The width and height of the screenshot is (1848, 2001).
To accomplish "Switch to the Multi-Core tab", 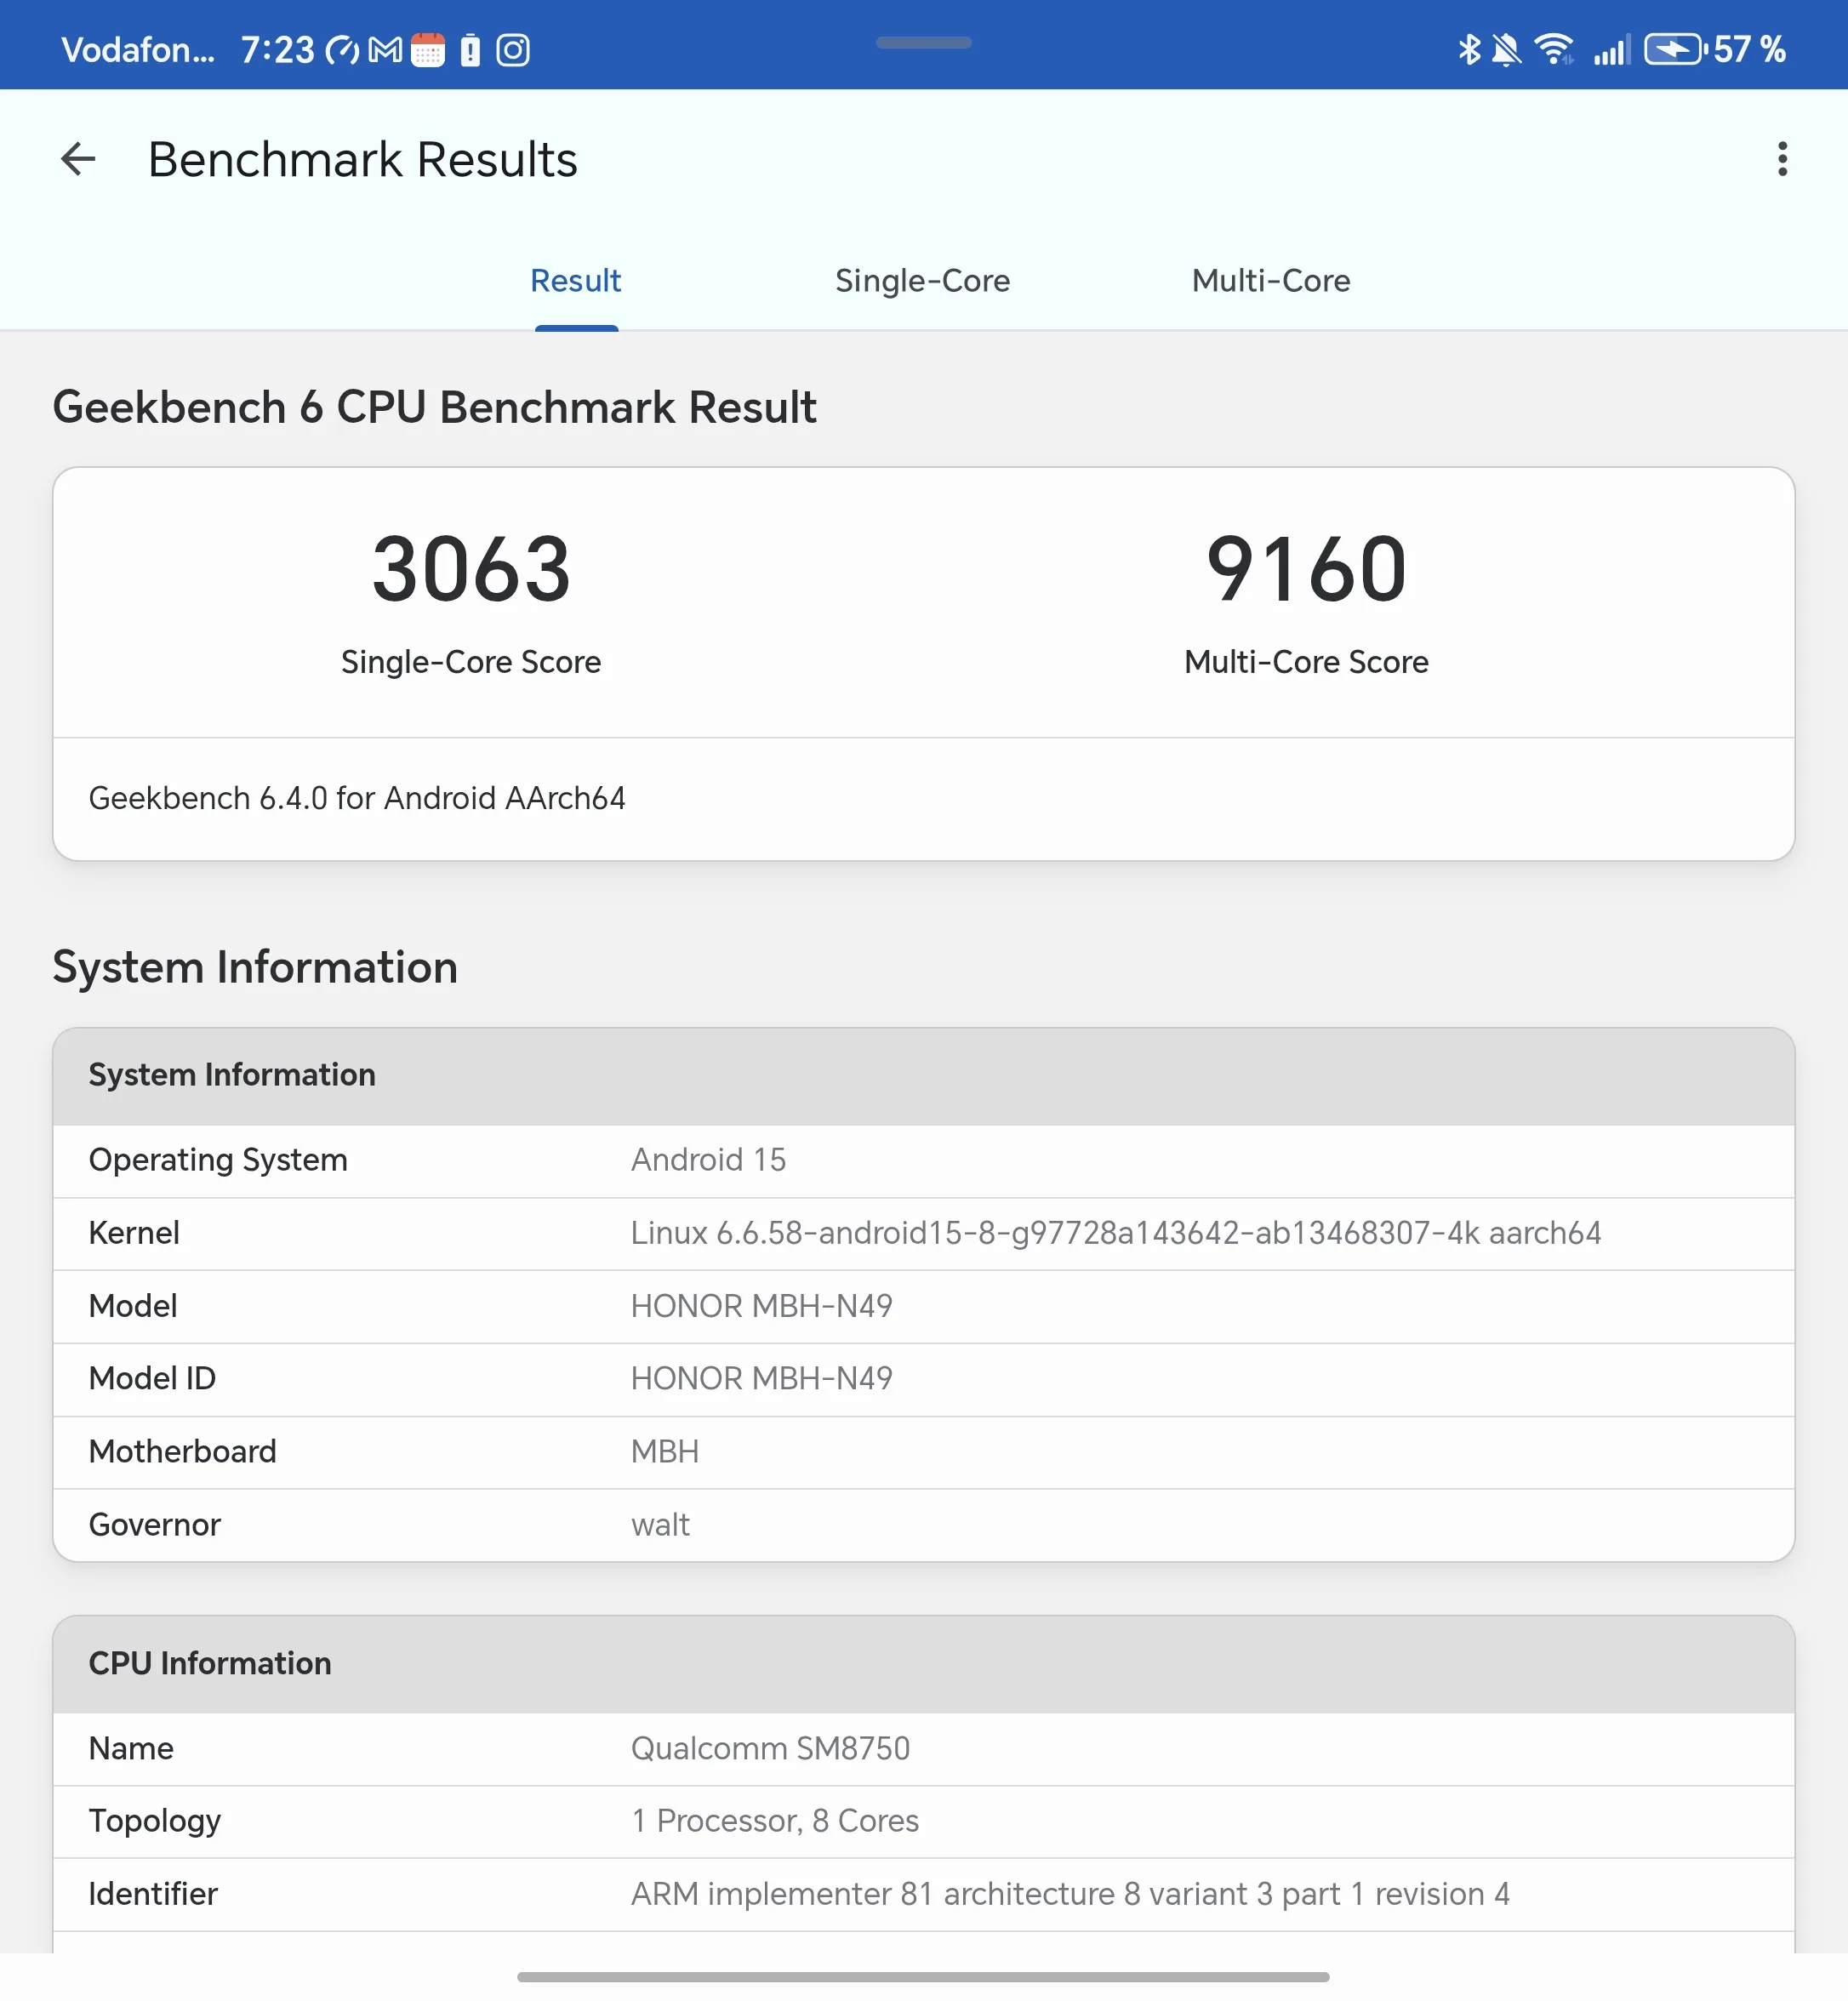I will point(1270,281).
